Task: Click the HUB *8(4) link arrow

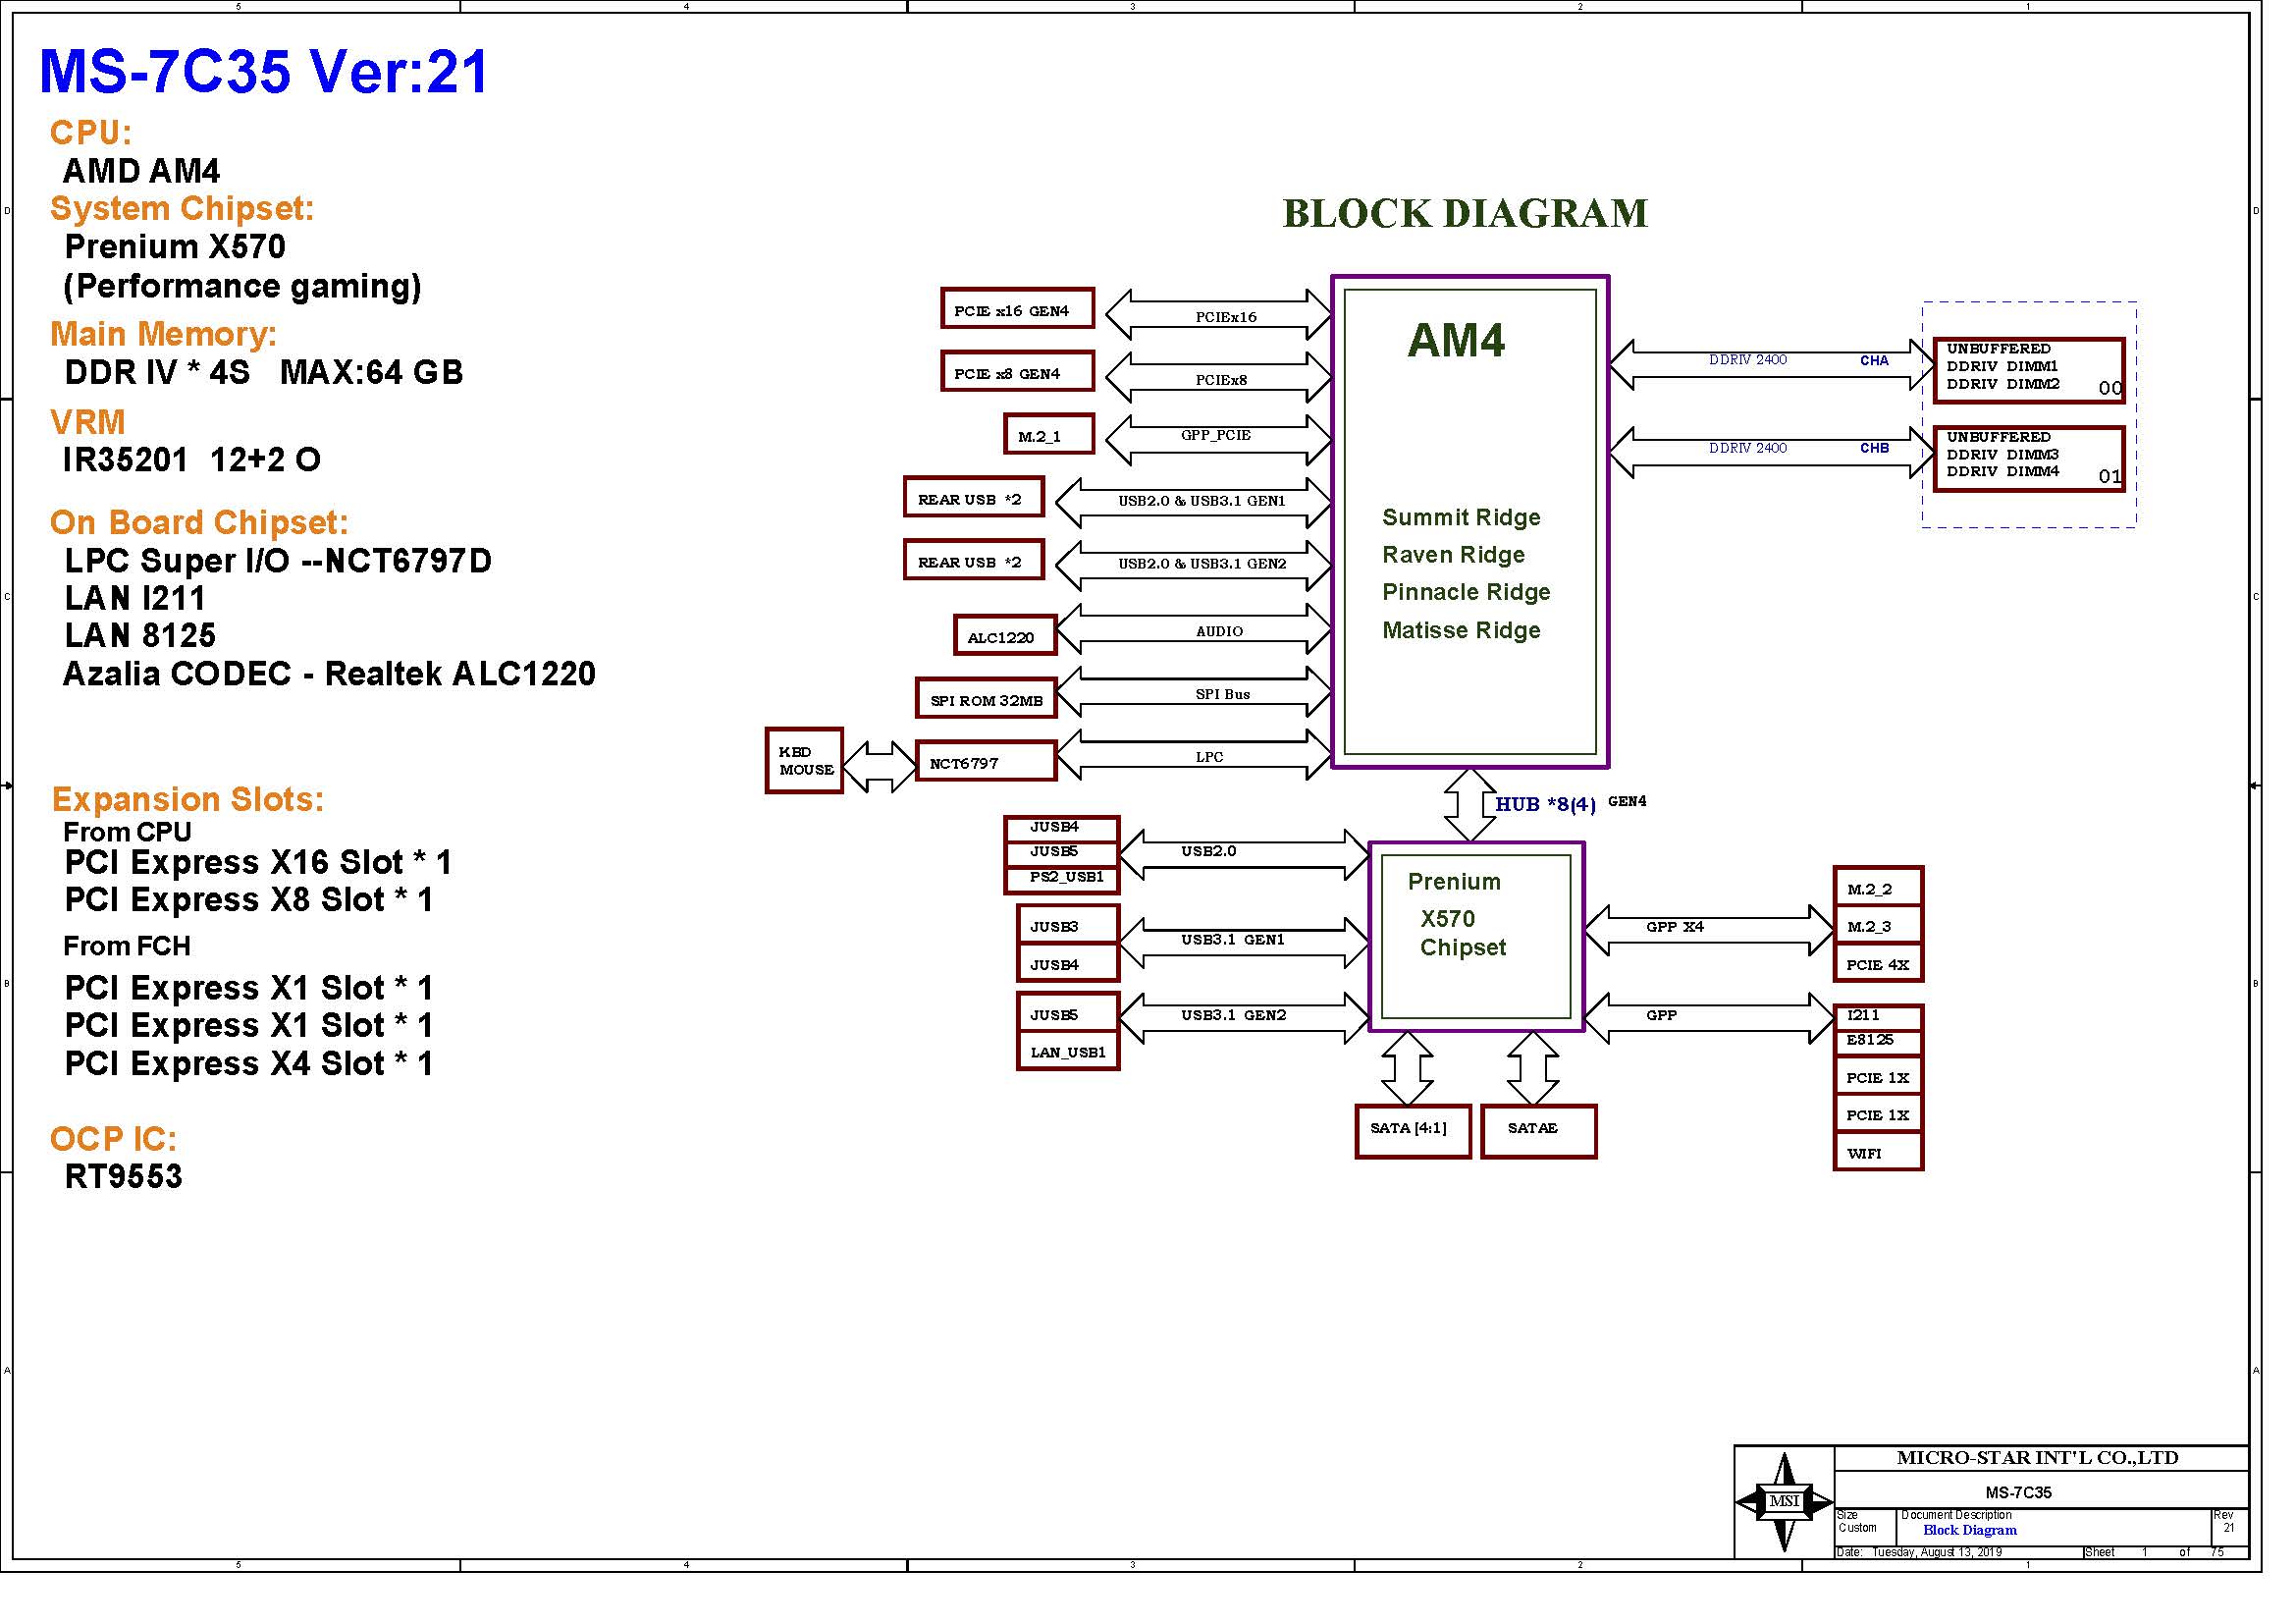Action: 1469,805
